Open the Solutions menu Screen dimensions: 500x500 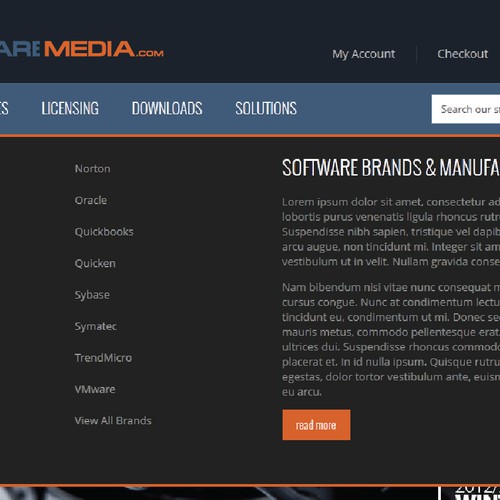266,108
